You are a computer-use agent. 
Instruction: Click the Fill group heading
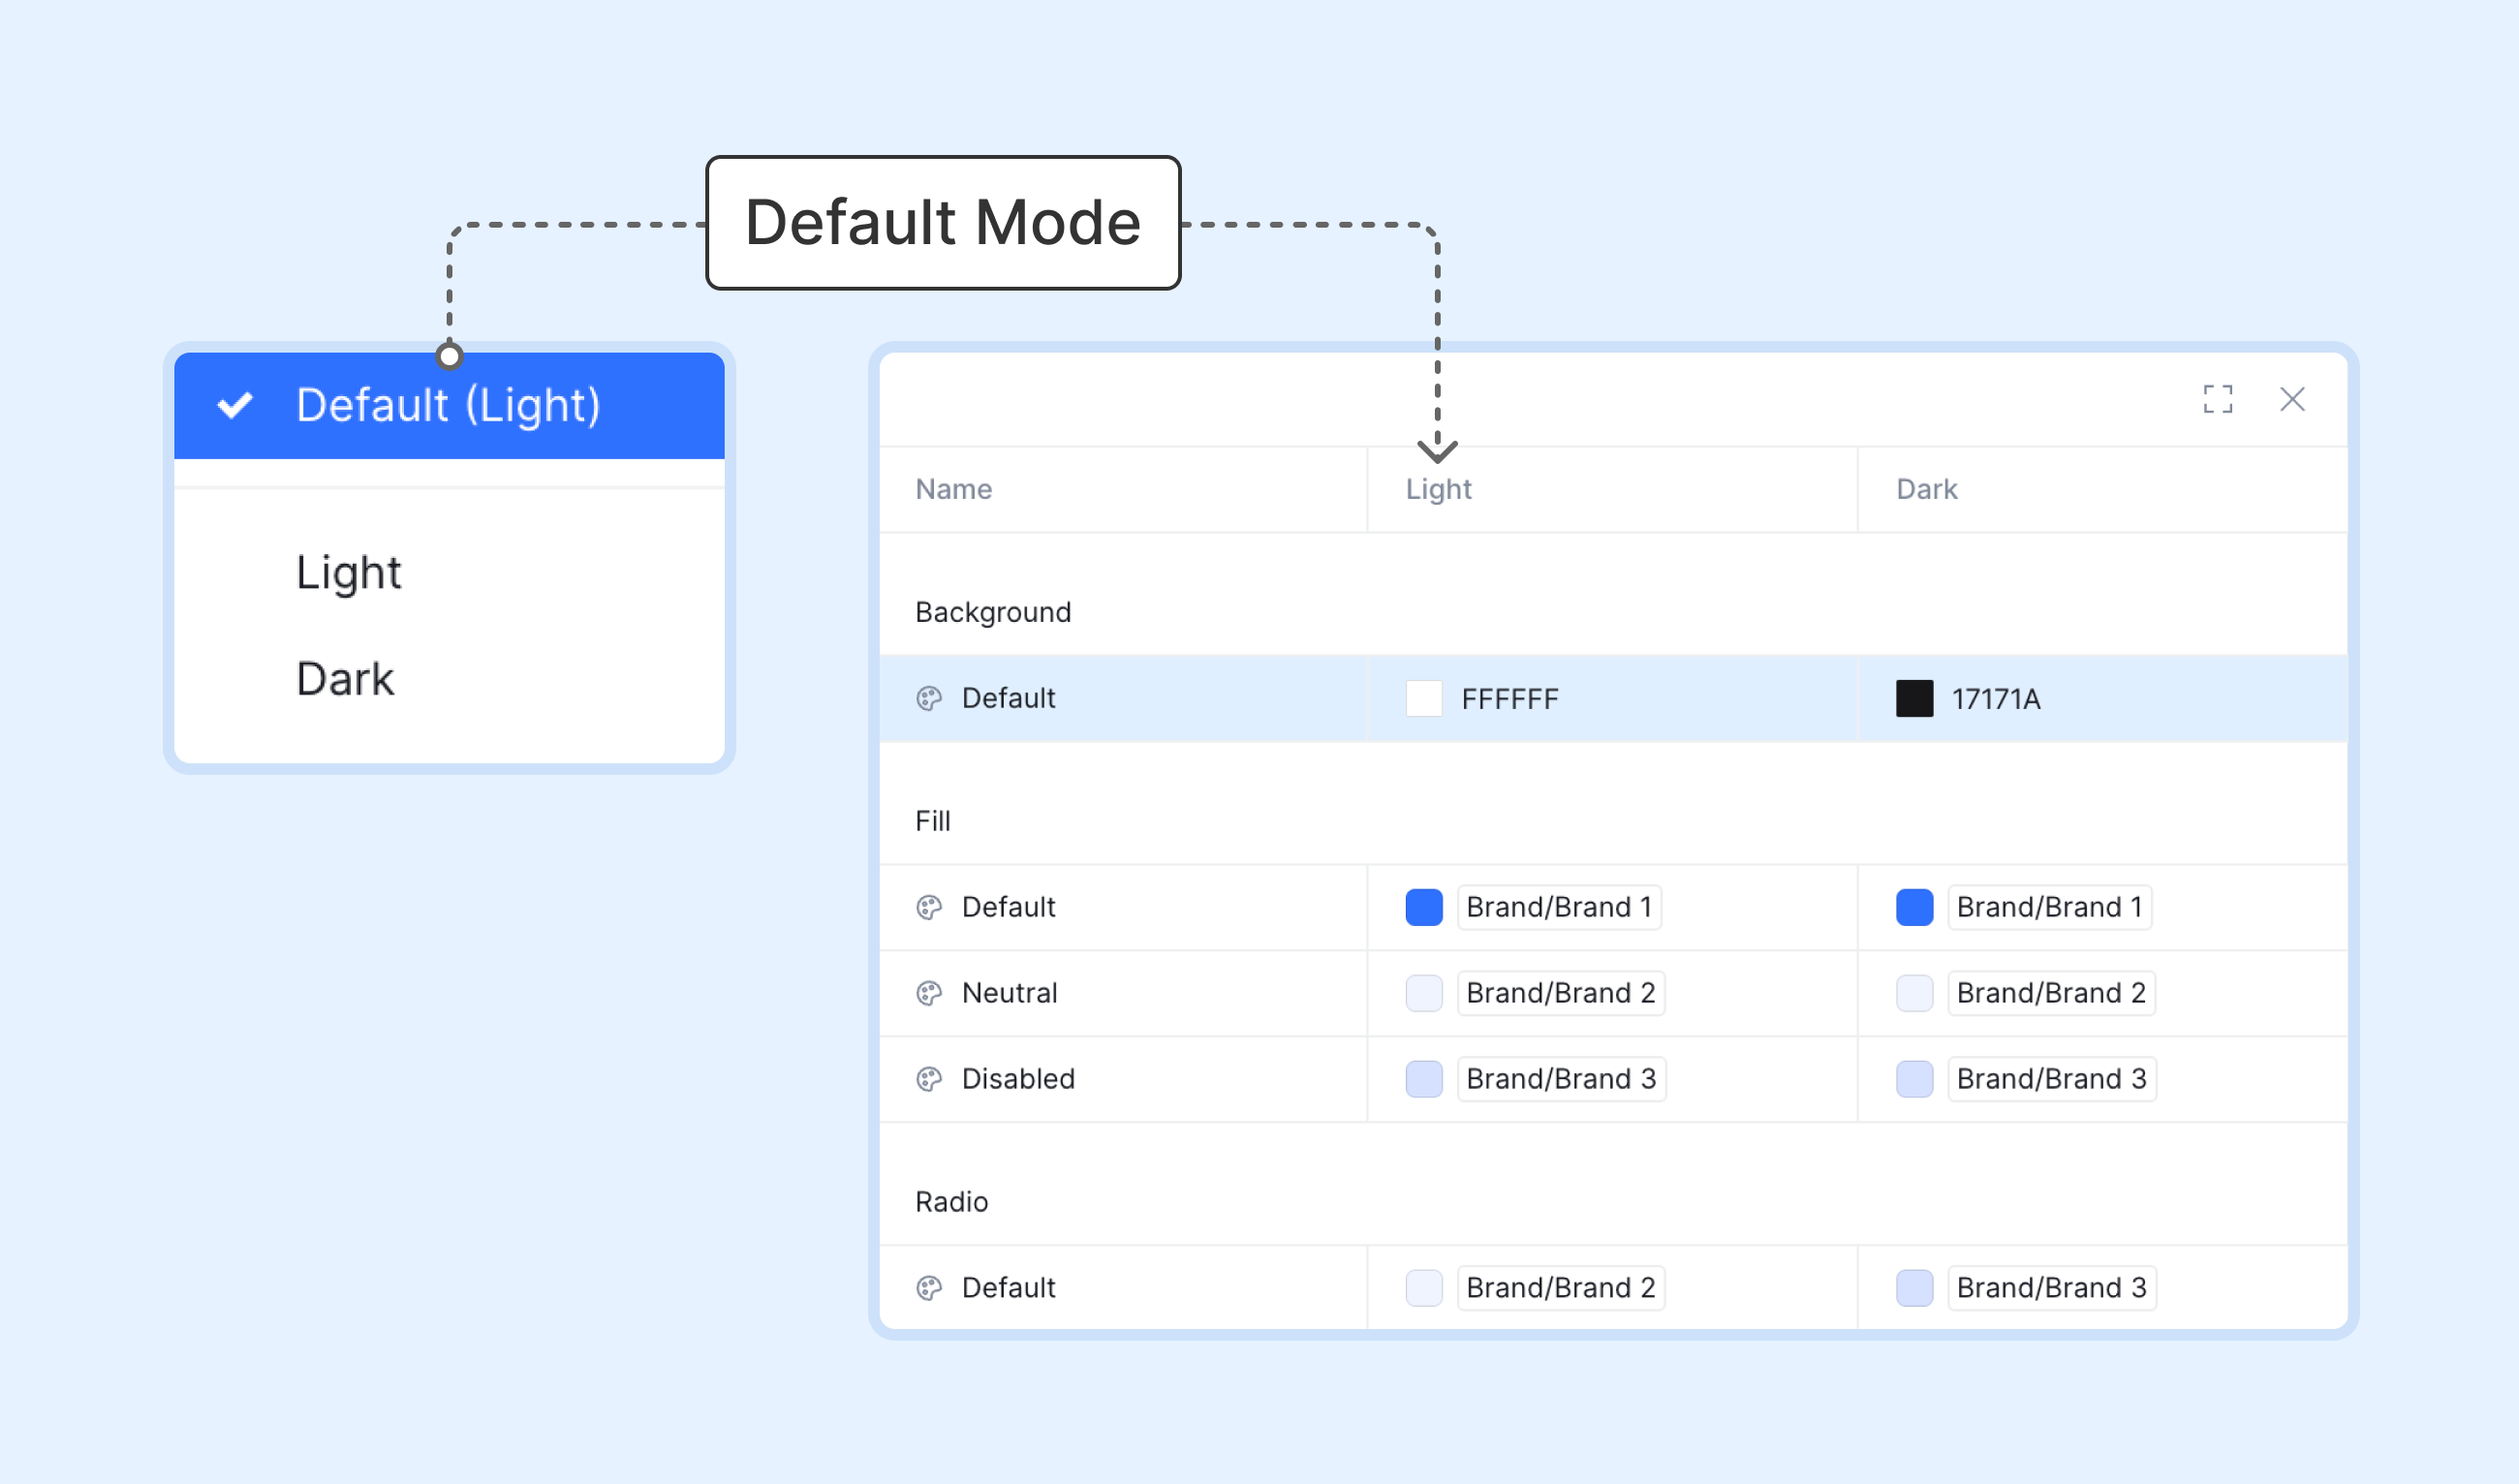point(932,821)
